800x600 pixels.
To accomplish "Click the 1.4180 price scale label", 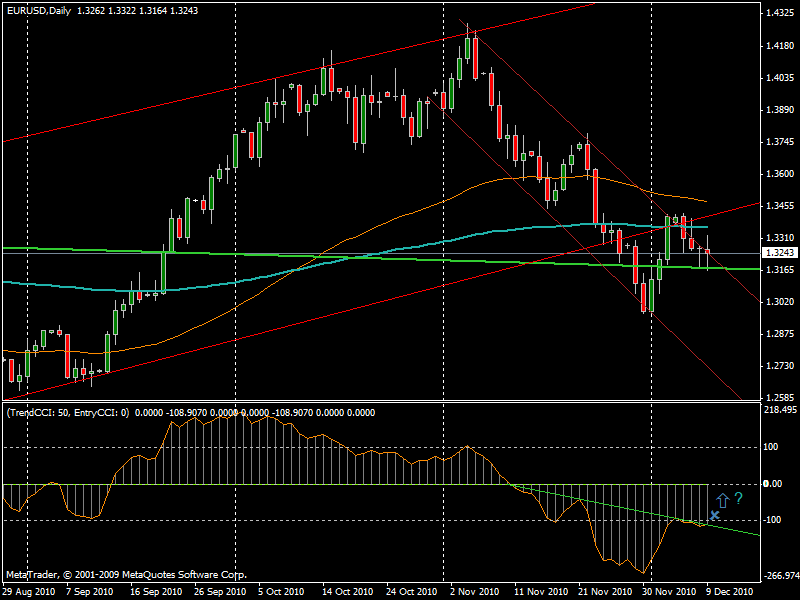I will (780, 46).
